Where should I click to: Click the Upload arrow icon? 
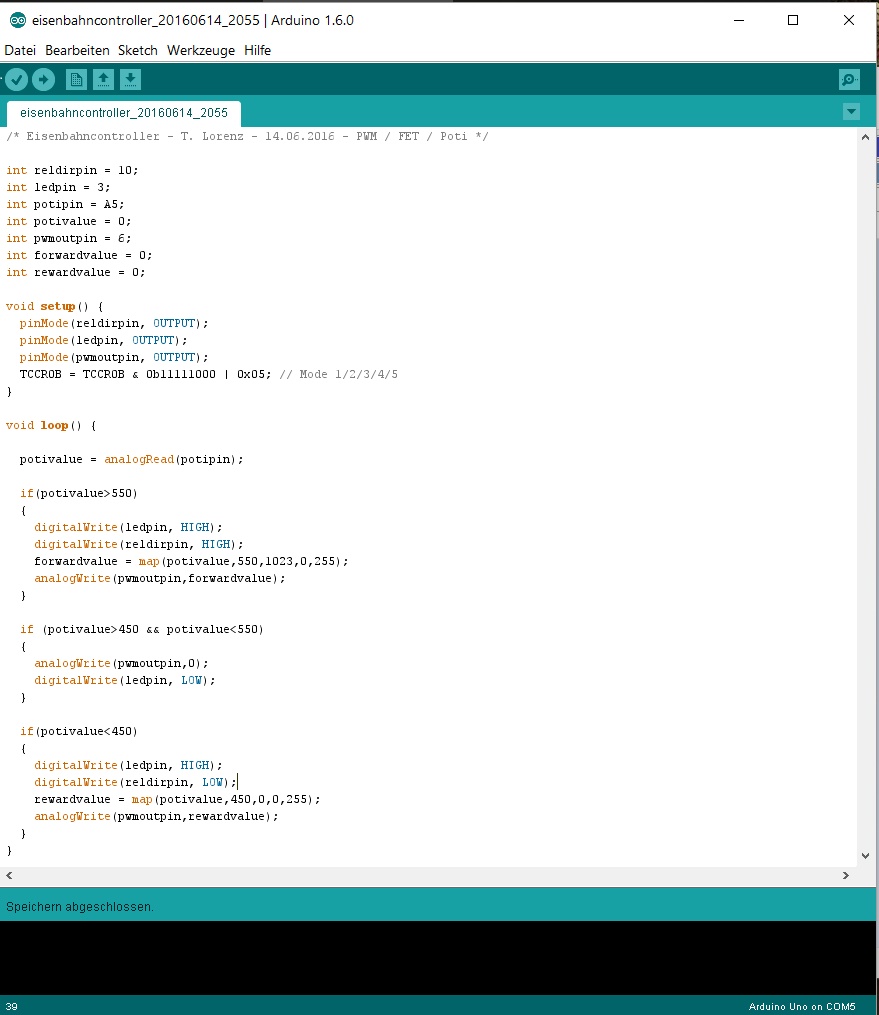[43, 80]
